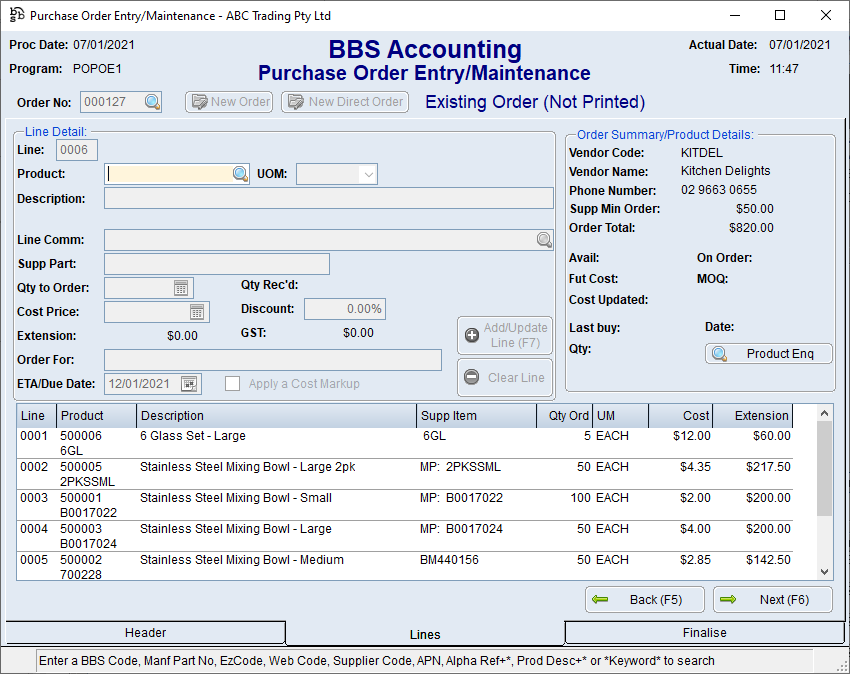Expand the UOM dropdown
The image size is (850, 674).
(368, 174)
